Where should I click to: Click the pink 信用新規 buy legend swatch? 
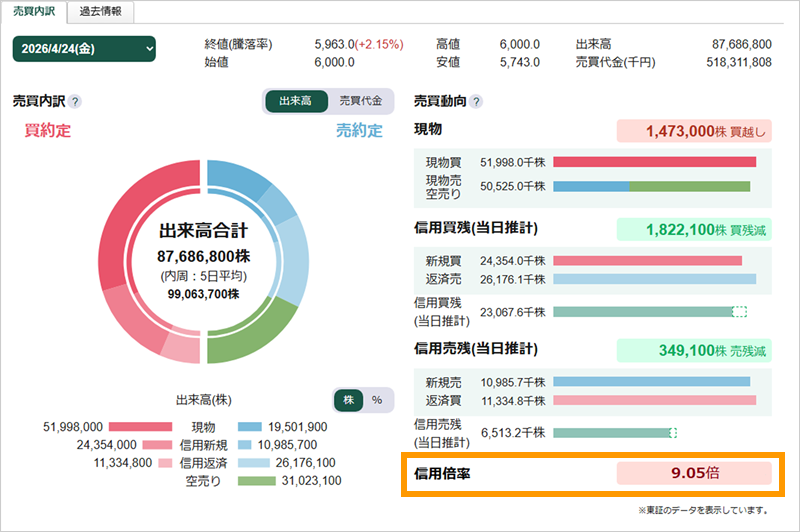pyautogui.click(x=157, y=445)
